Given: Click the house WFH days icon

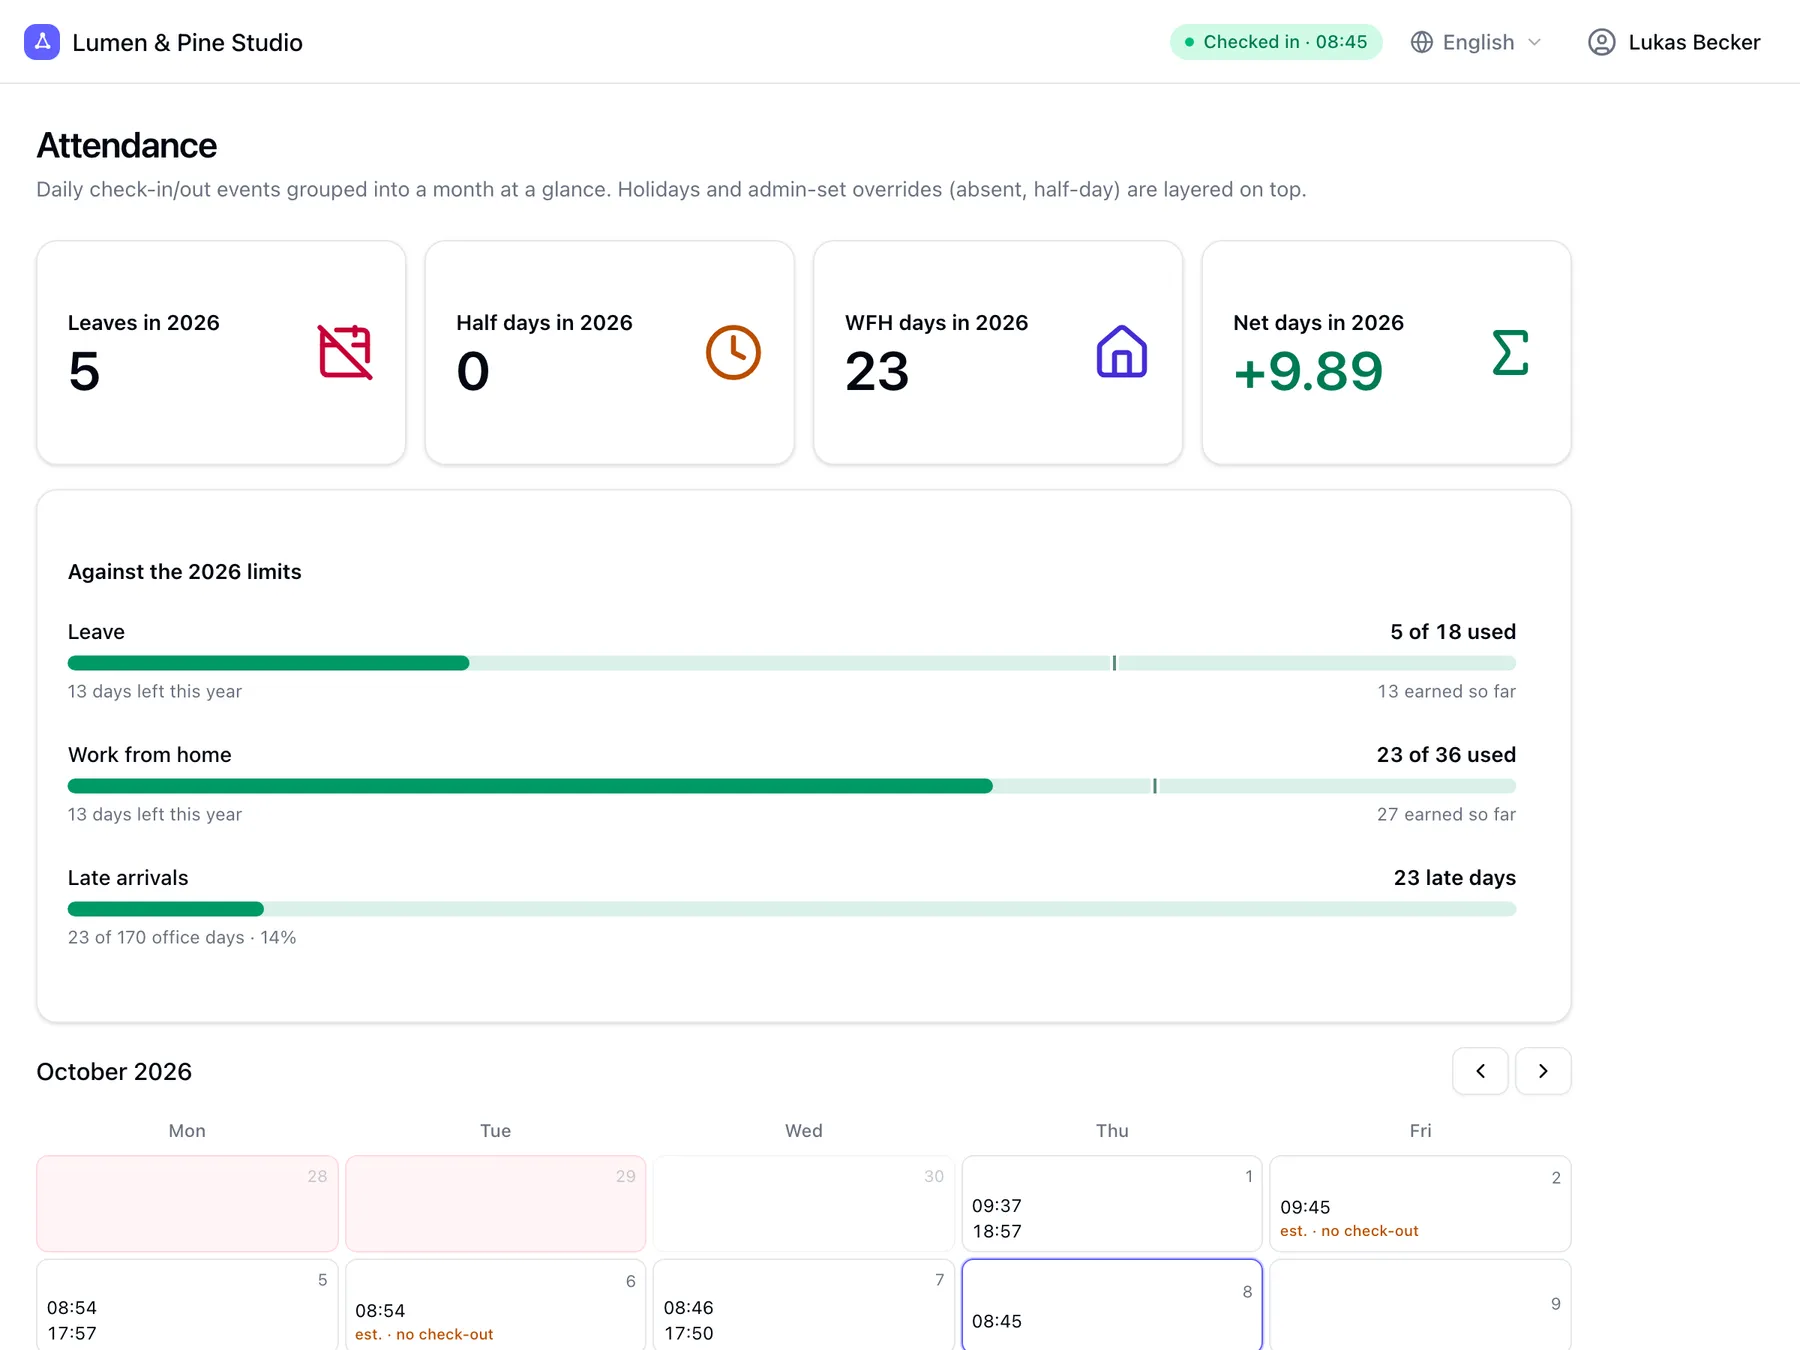Looking at the screenshot, I should pyautogui.click(x=1121, y=352).
